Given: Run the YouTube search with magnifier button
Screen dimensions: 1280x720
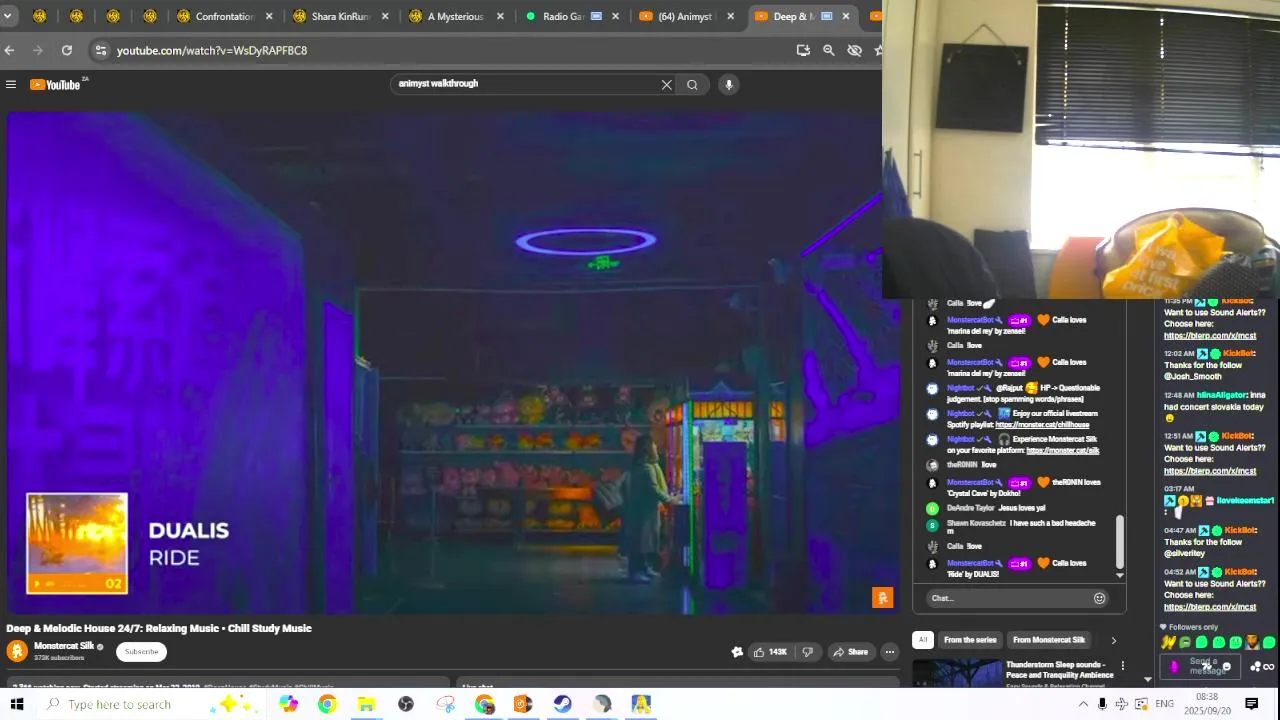Looking at the screenshot, I should 692,85.
